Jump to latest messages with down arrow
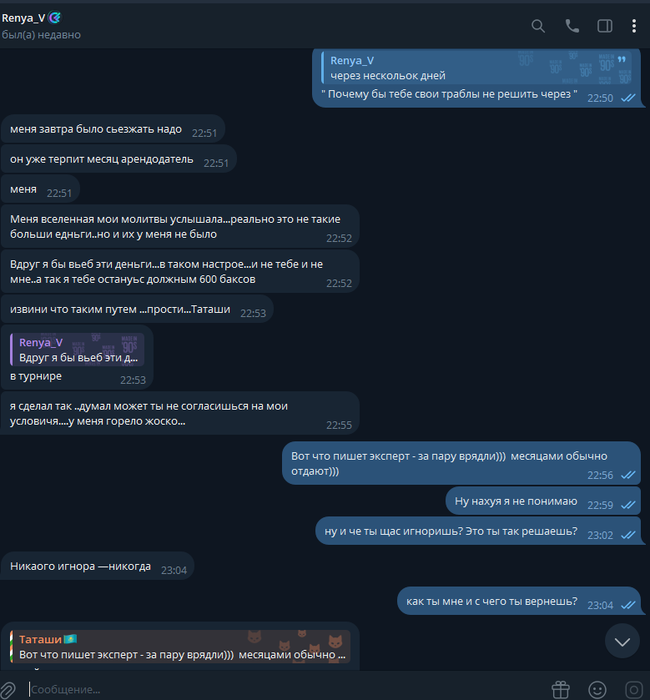This screenshot has height=700, width=650. [x=622, y=642]
